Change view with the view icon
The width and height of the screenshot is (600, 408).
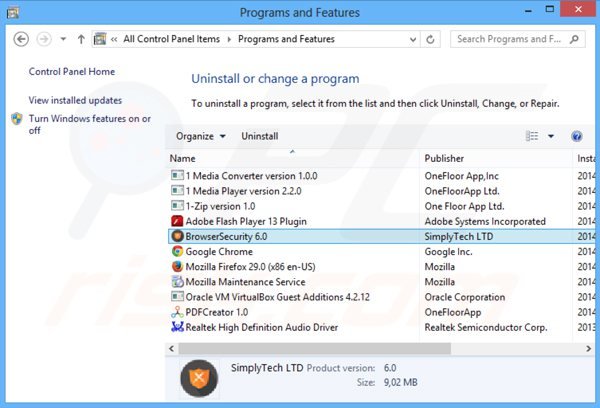point(532,136)
